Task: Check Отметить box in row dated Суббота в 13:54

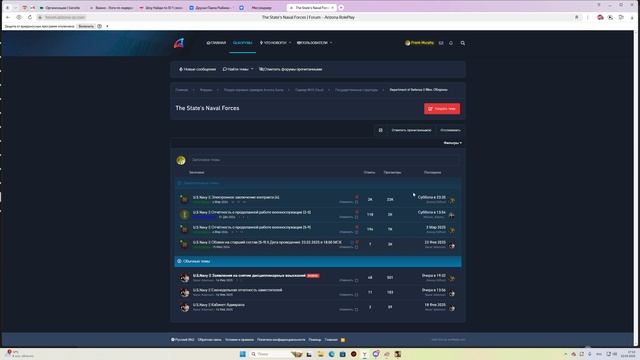Action: point(356,217)
